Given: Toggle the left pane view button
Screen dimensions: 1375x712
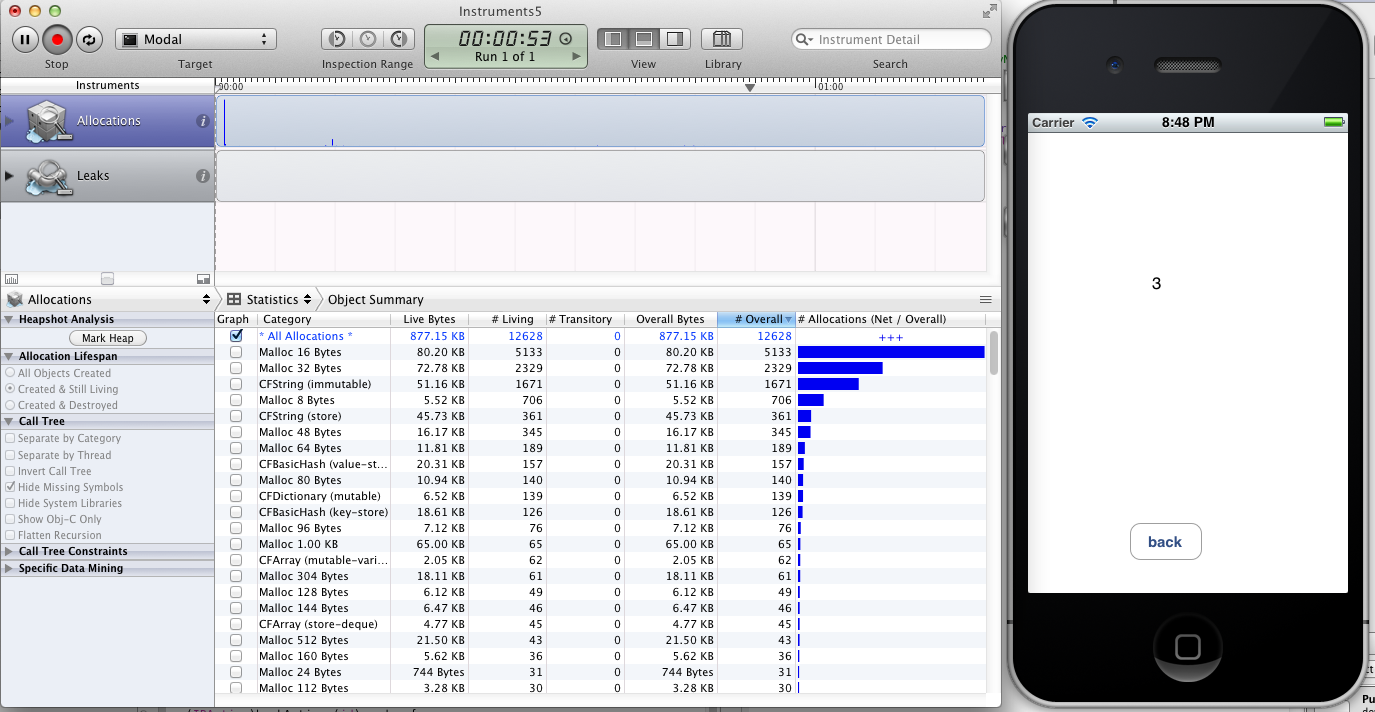Looking at the screenshot, I should click(613, 39).
